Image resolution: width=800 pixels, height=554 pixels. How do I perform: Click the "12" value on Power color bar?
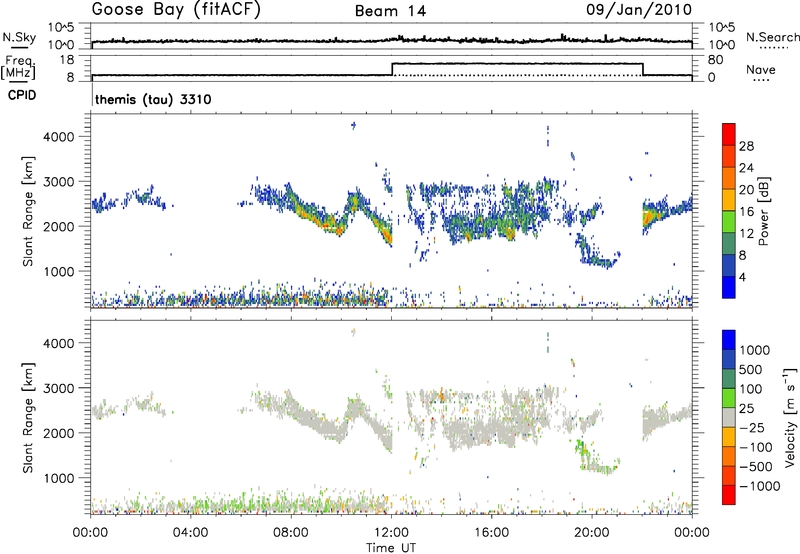(x=746, y=234)
